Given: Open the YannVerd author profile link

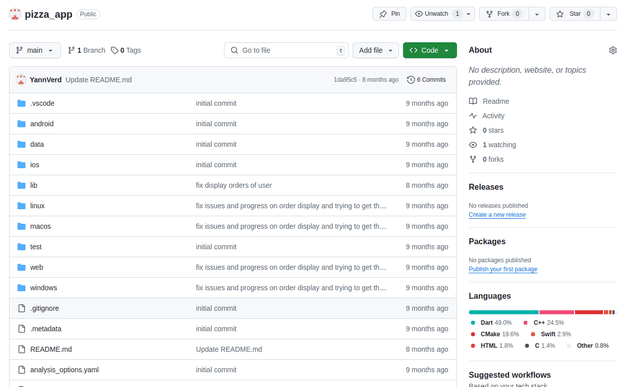Looking at the screenshot, I should click(x=46, y=80).
